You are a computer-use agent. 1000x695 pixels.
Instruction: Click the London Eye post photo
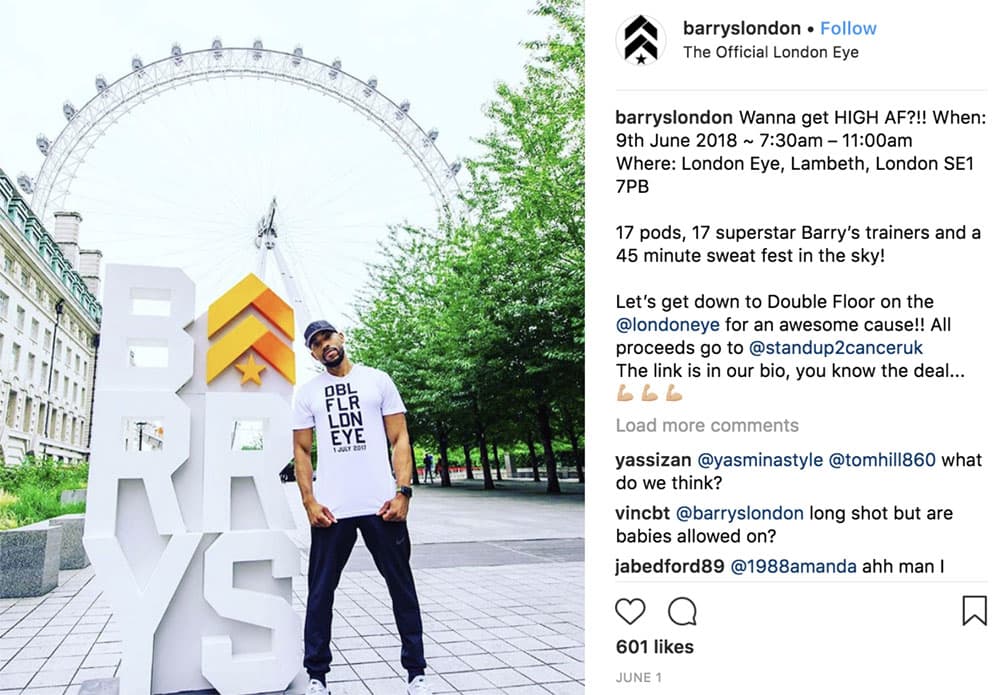point(292,348)
